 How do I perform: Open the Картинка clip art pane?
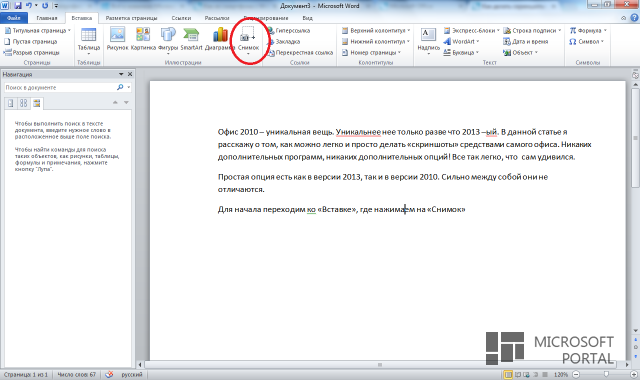pyautogui.click(x=143, y=39)
